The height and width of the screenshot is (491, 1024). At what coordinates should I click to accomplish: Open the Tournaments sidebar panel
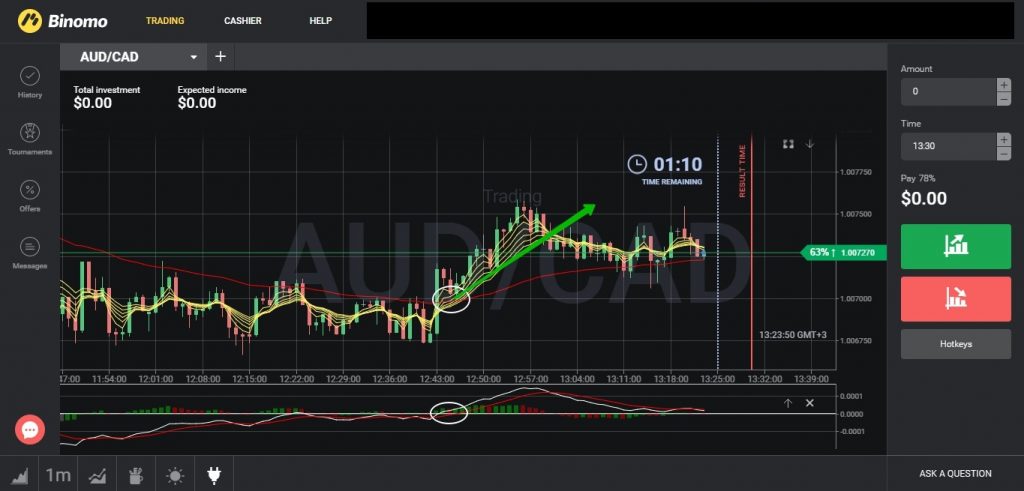(x=29, y=139)
